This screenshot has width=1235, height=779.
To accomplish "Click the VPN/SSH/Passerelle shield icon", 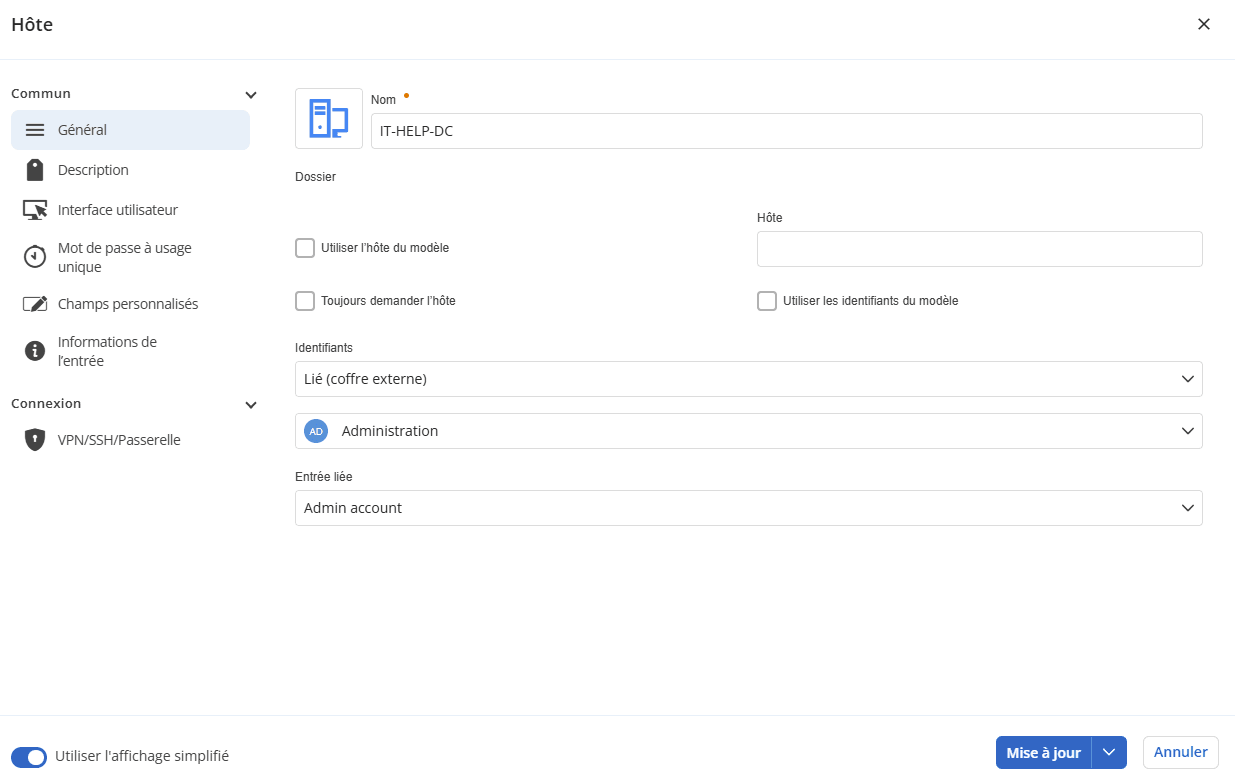I will pyautogui.click(x=35, y=440).
